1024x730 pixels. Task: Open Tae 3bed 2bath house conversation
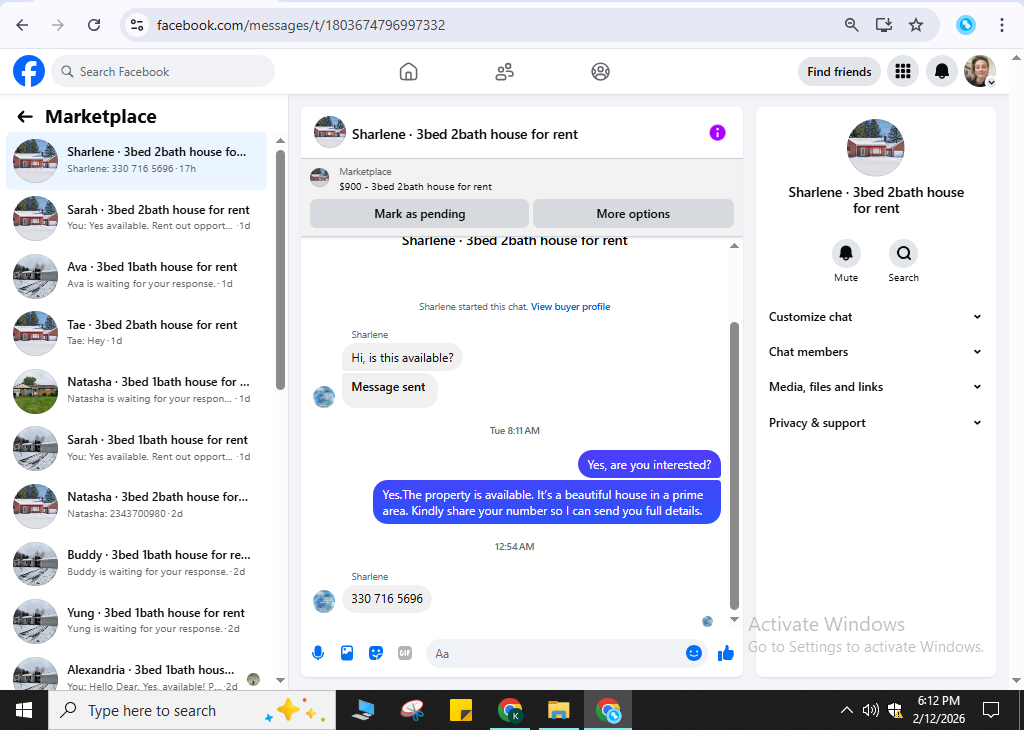136,332
